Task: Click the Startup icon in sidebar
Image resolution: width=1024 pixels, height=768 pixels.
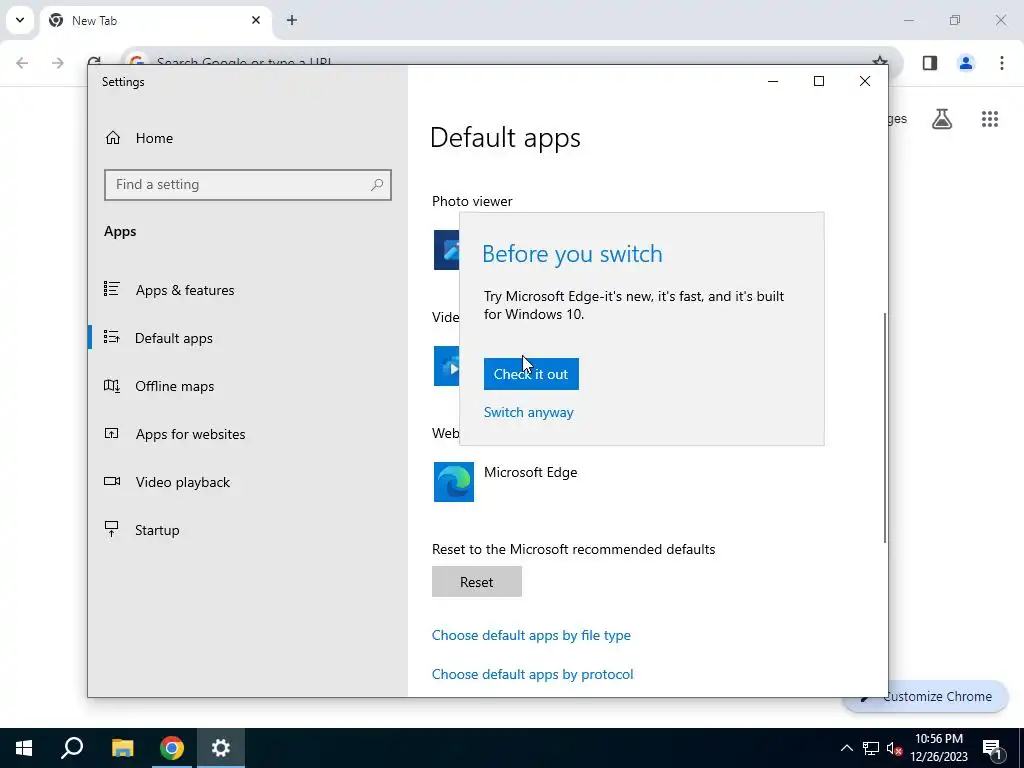Action: click(112, 529)
